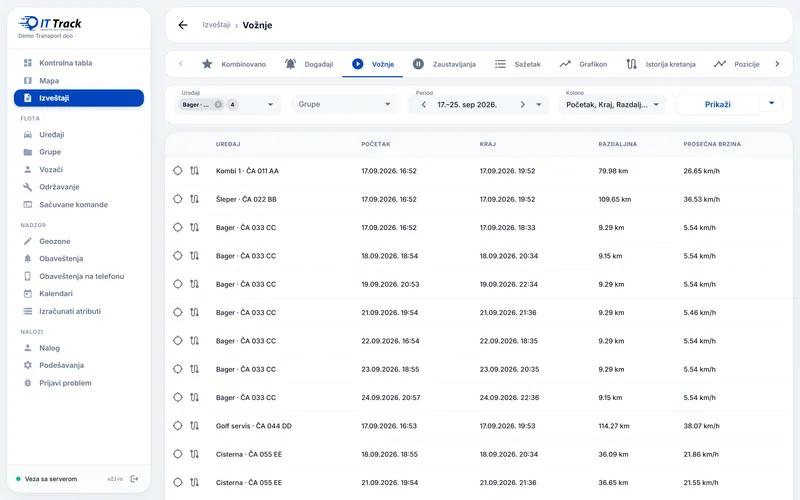The height and width of the screenshot is (500, 800).
Task: Click the logout icon beside server status
Action: (134, 479)
